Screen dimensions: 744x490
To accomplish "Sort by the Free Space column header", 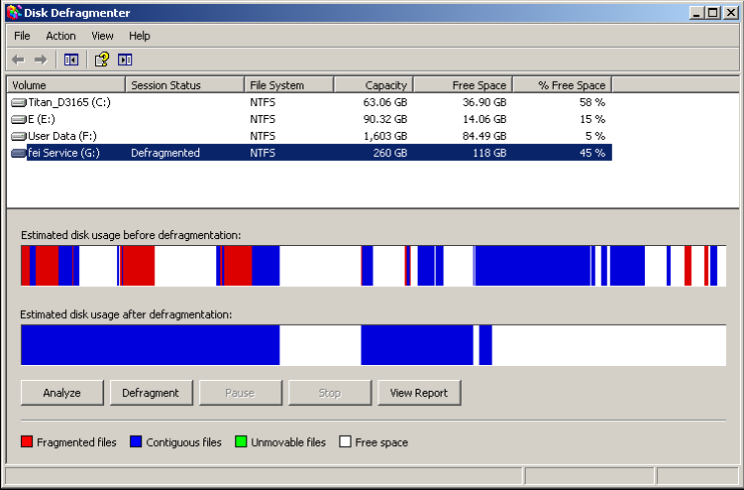I will pos(463,85).
